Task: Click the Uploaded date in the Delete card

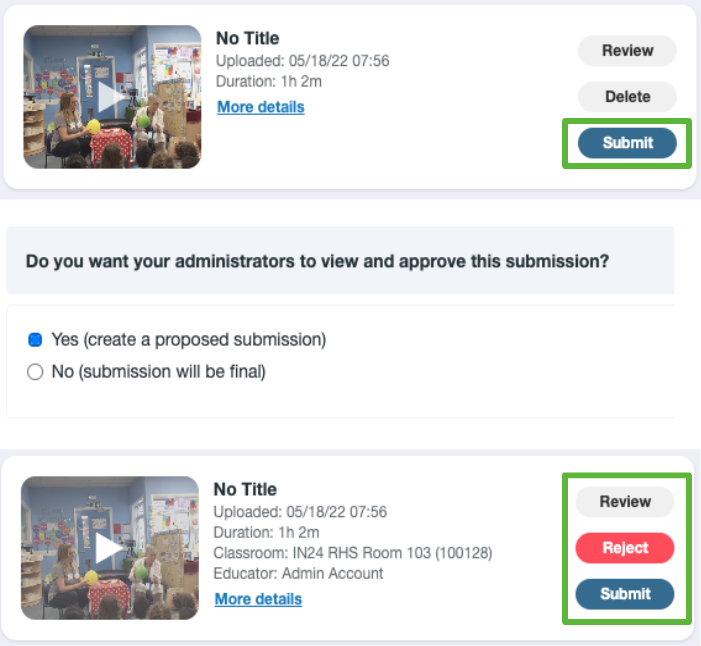Action: [303, 61]
